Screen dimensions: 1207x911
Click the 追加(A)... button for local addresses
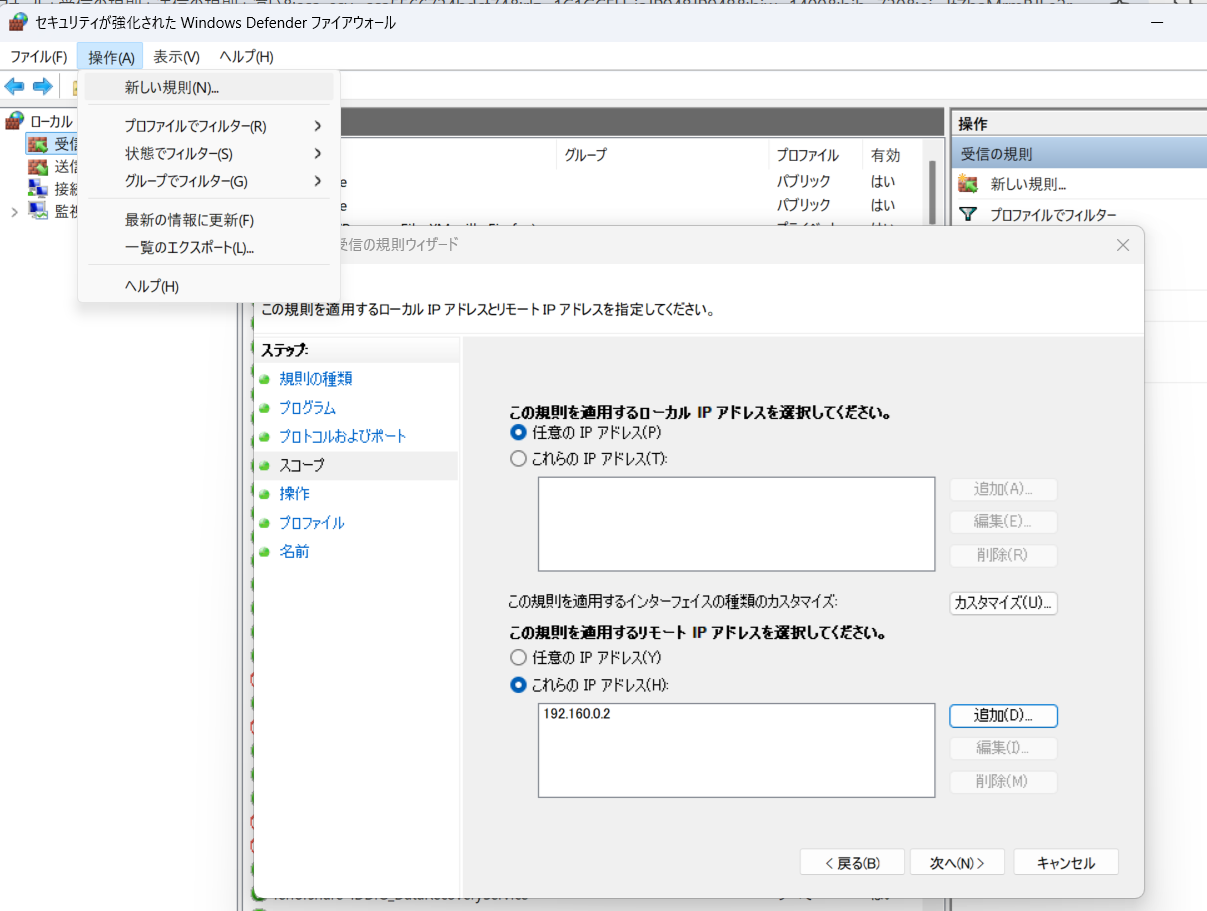click(x=1003, y=489)
